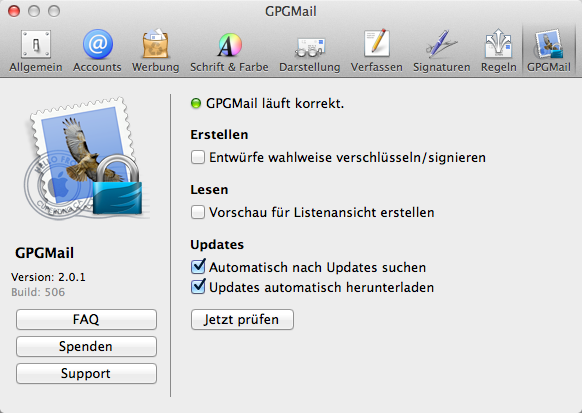
Task: Click the Support button
Action: [86, 373]
